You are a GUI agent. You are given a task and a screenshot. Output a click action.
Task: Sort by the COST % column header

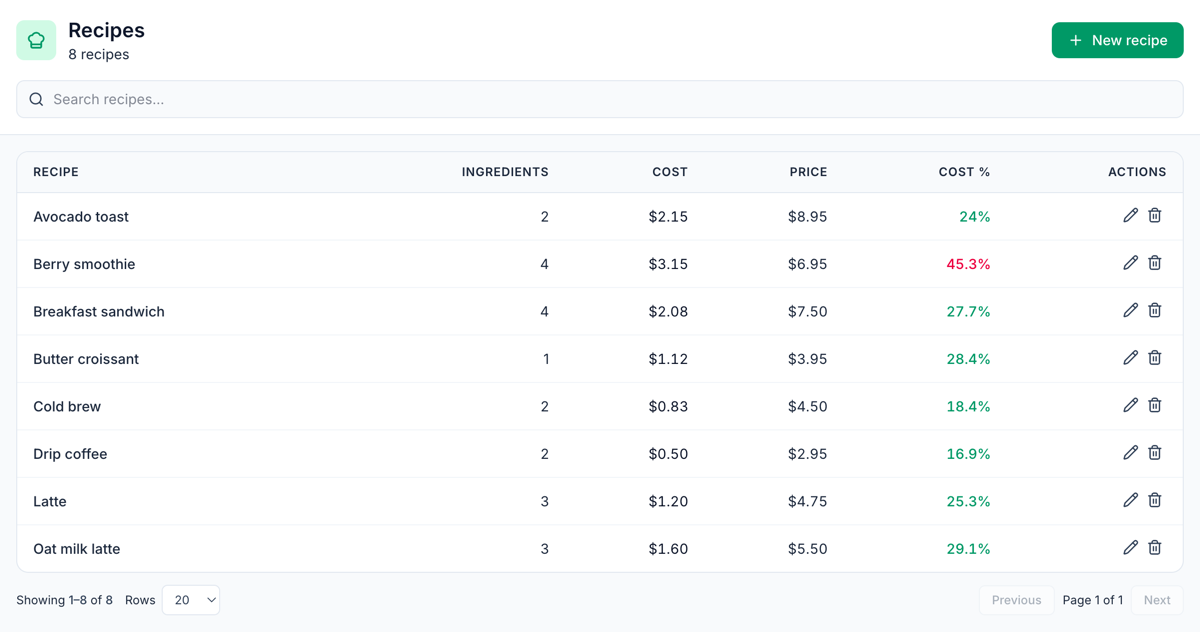click(x=964, y=172)
